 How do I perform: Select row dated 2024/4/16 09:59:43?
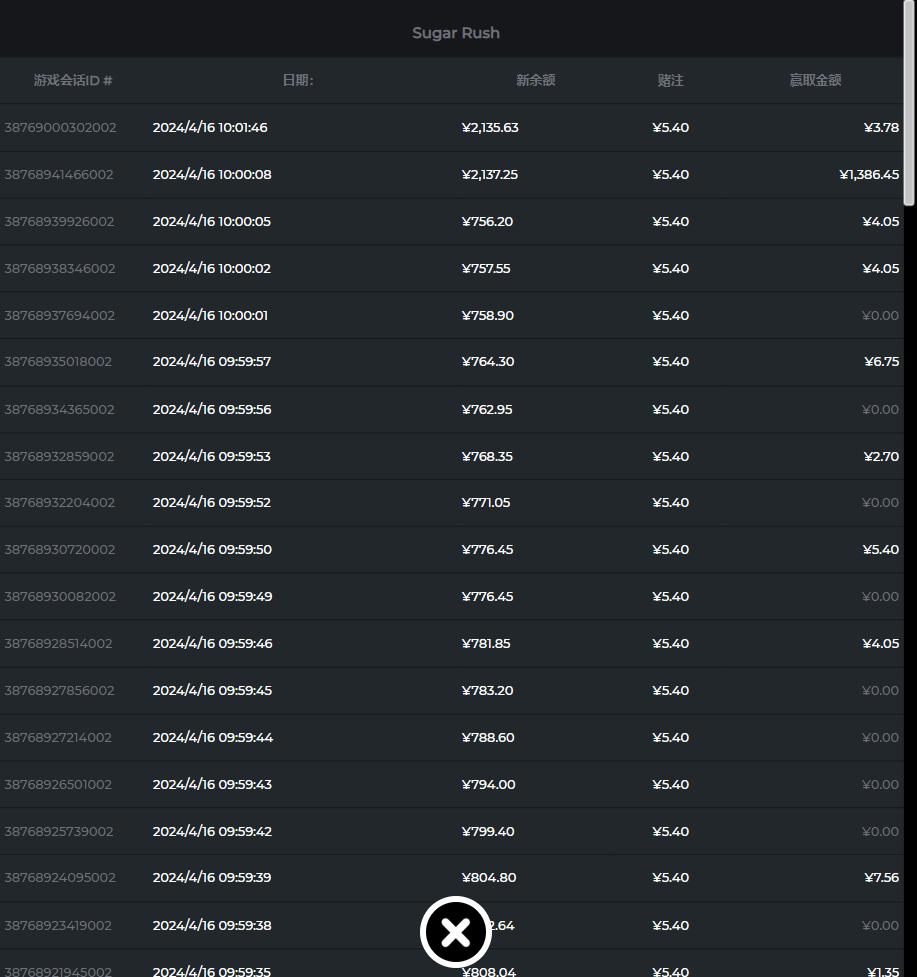(x=212, y=784)
